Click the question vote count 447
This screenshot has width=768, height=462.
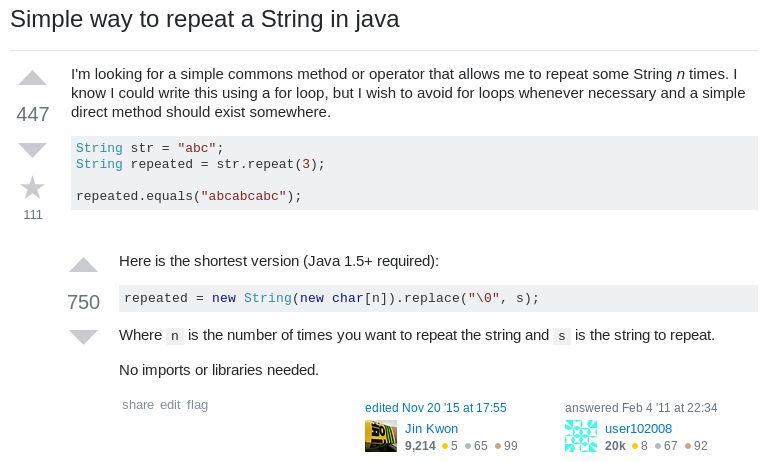click(33, 114)
